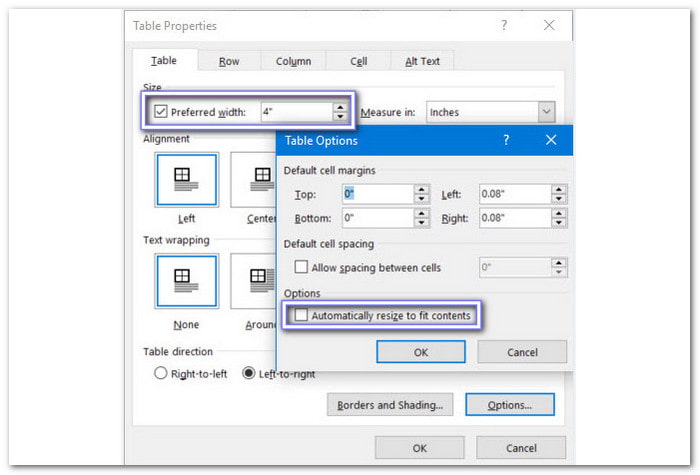This screenshot has width=700, height=475.
Task: Click the Borders and Shading button
Action: [390, 405]
